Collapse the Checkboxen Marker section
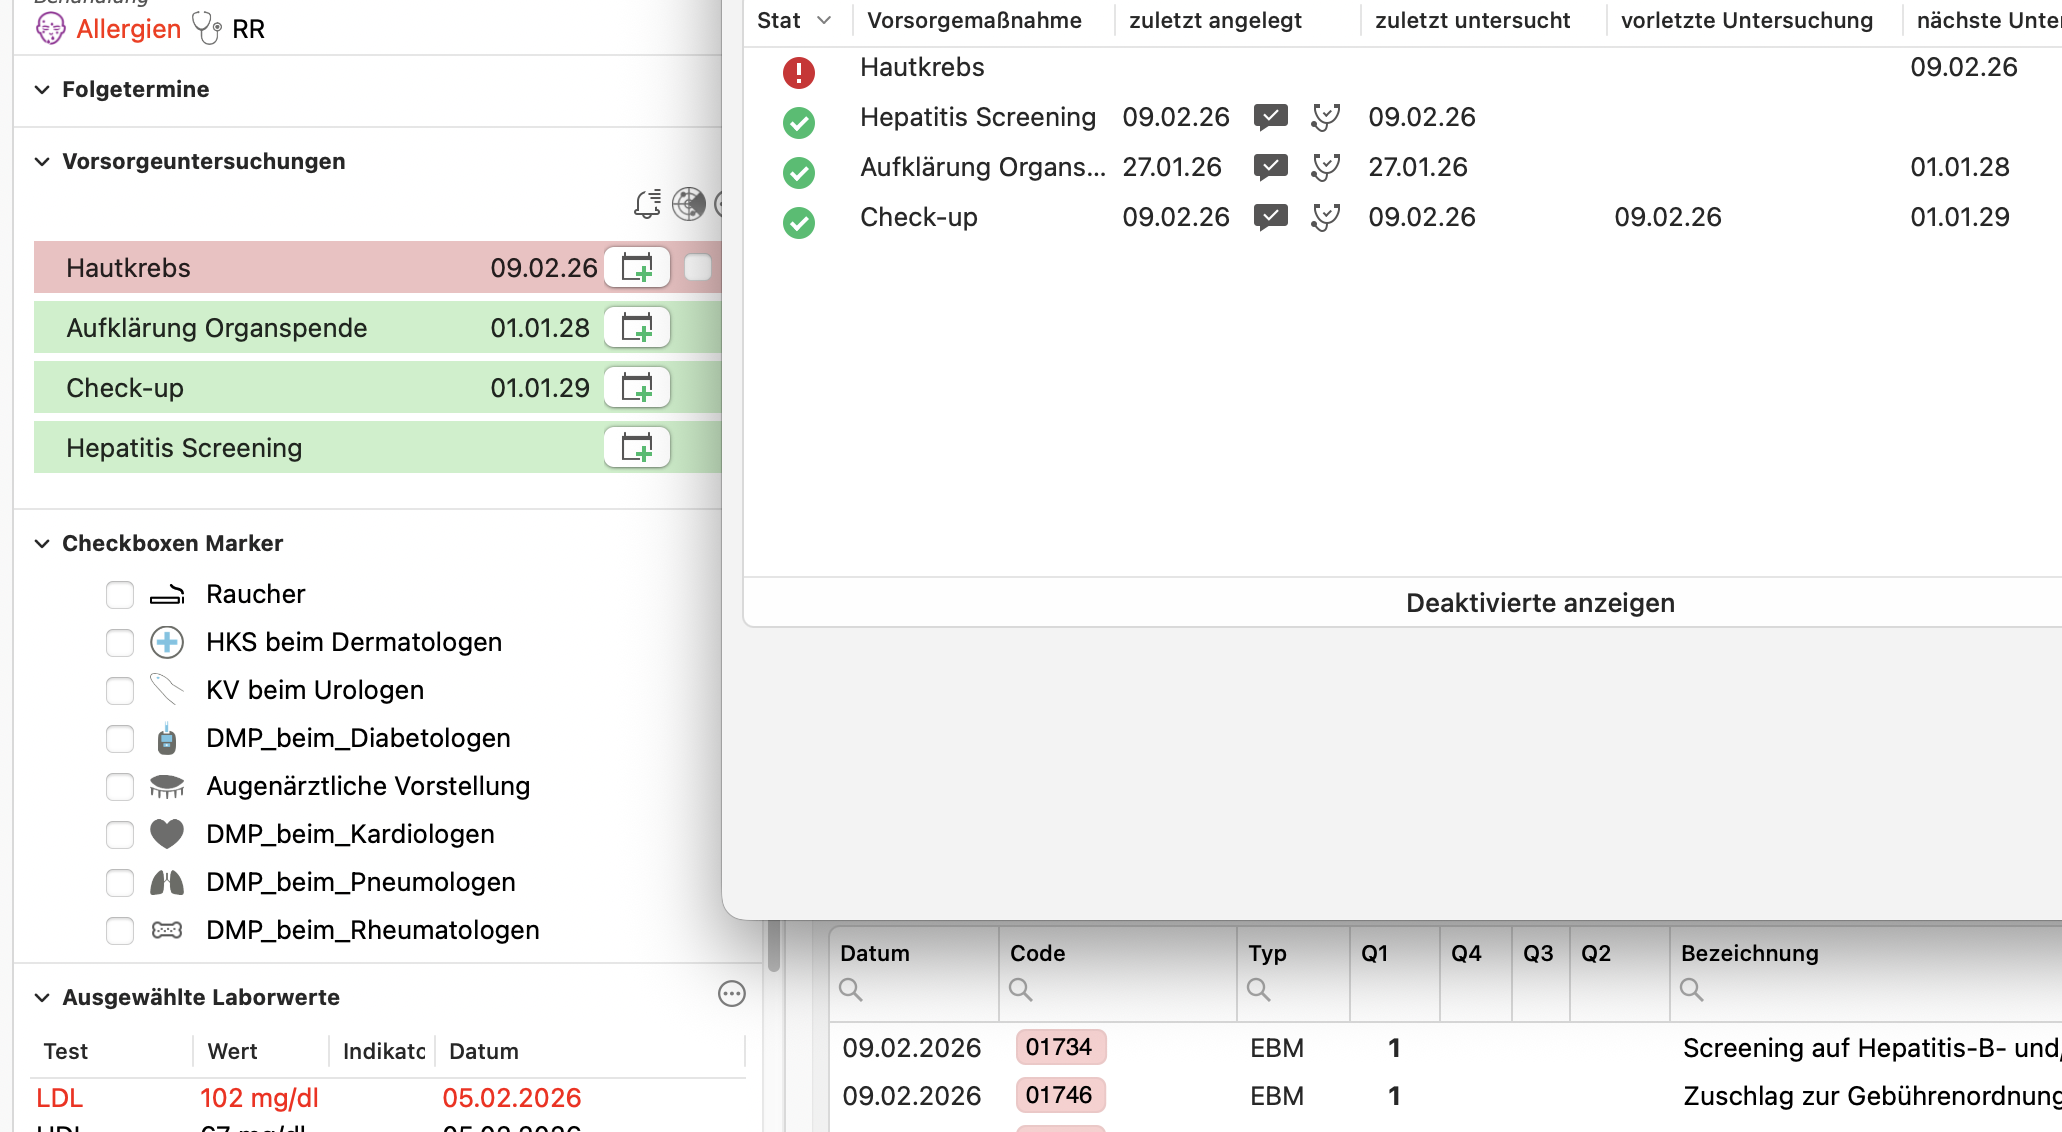The image size is (2062, 1132). coord(42,544)
